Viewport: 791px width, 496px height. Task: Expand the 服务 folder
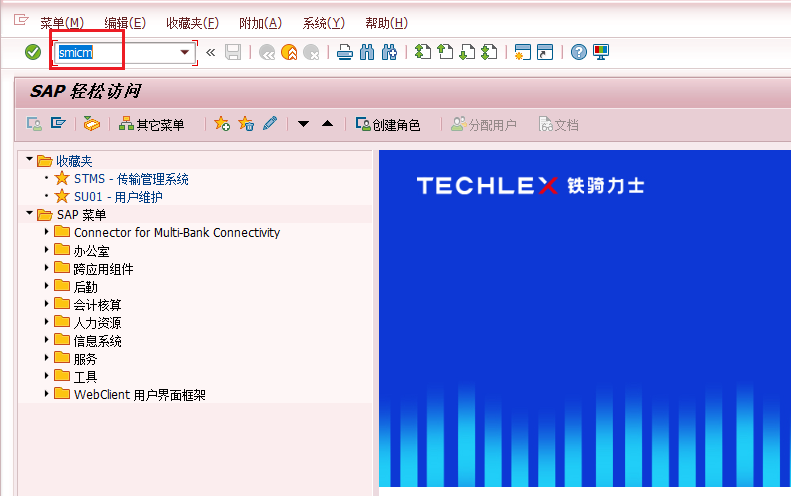tap(46, 358)
